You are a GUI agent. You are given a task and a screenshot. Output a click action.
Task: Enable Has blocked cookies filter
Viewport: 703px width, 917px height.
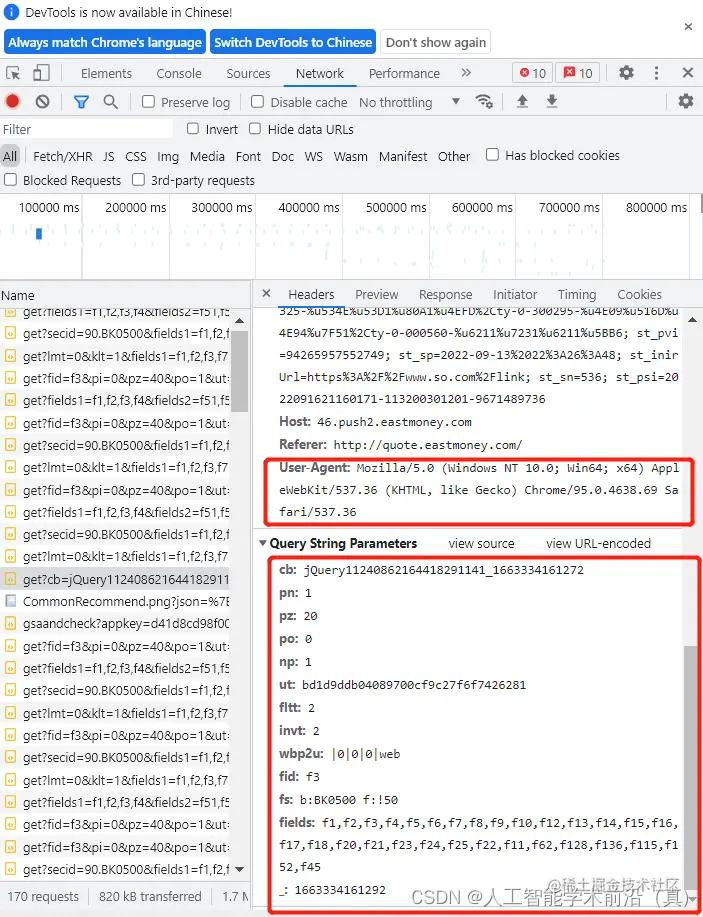click(492, 155)
